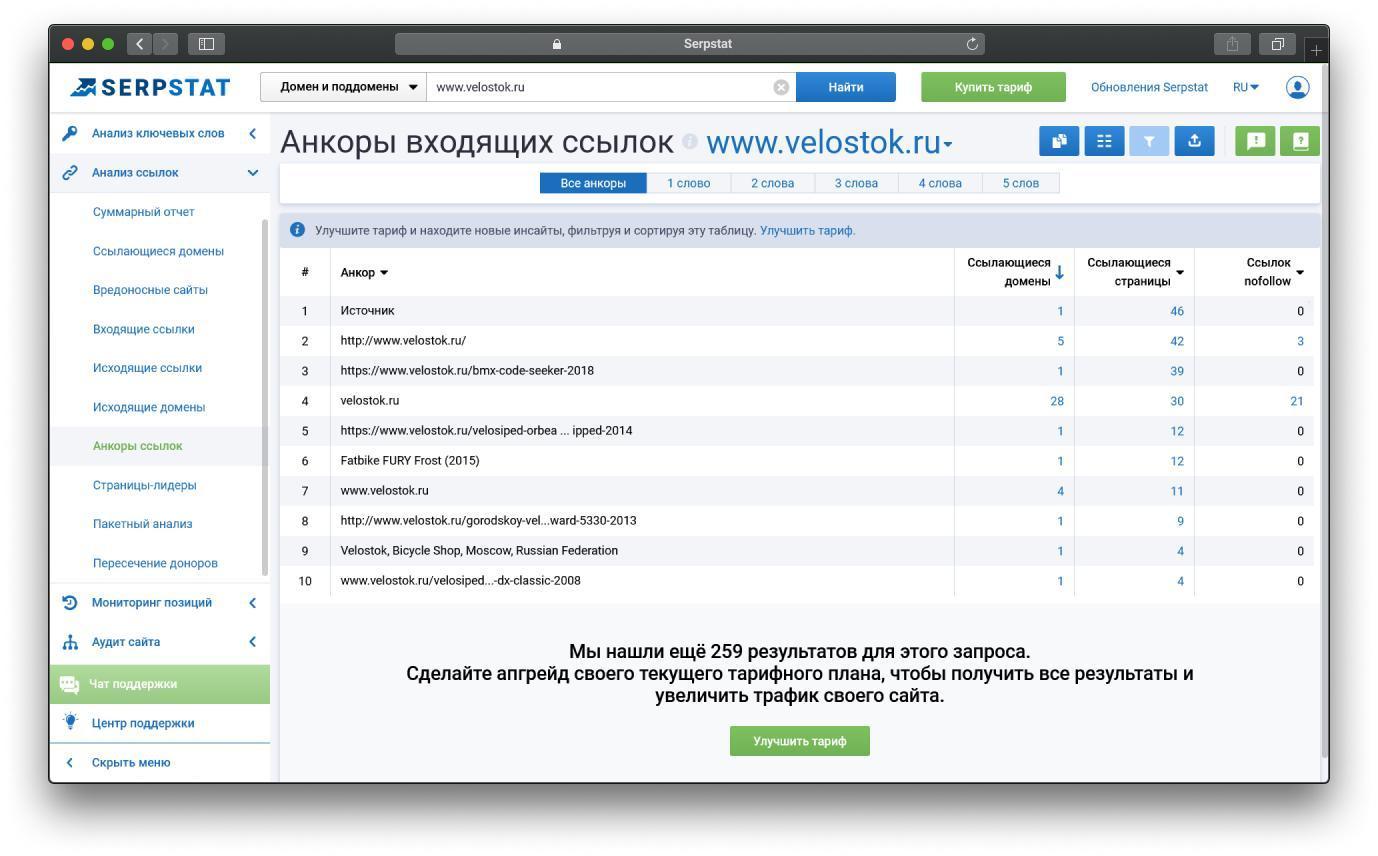Click the lightbulb support center icon
This screenshot has width=1378, height=856.
tap(70, 722)
